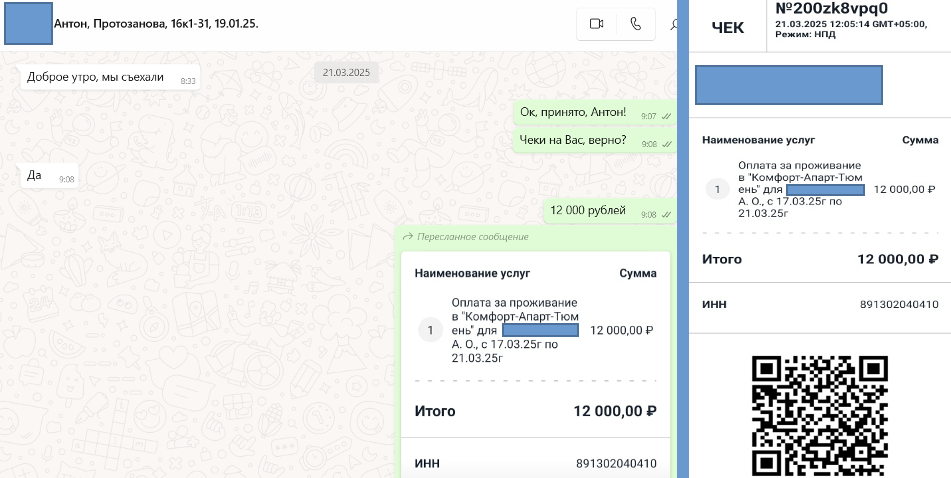Viewport: 951px width, 478px height.
Task: Click read checkmarks on 'Ок, принято, Антон!'
Action: click(667, 116)
